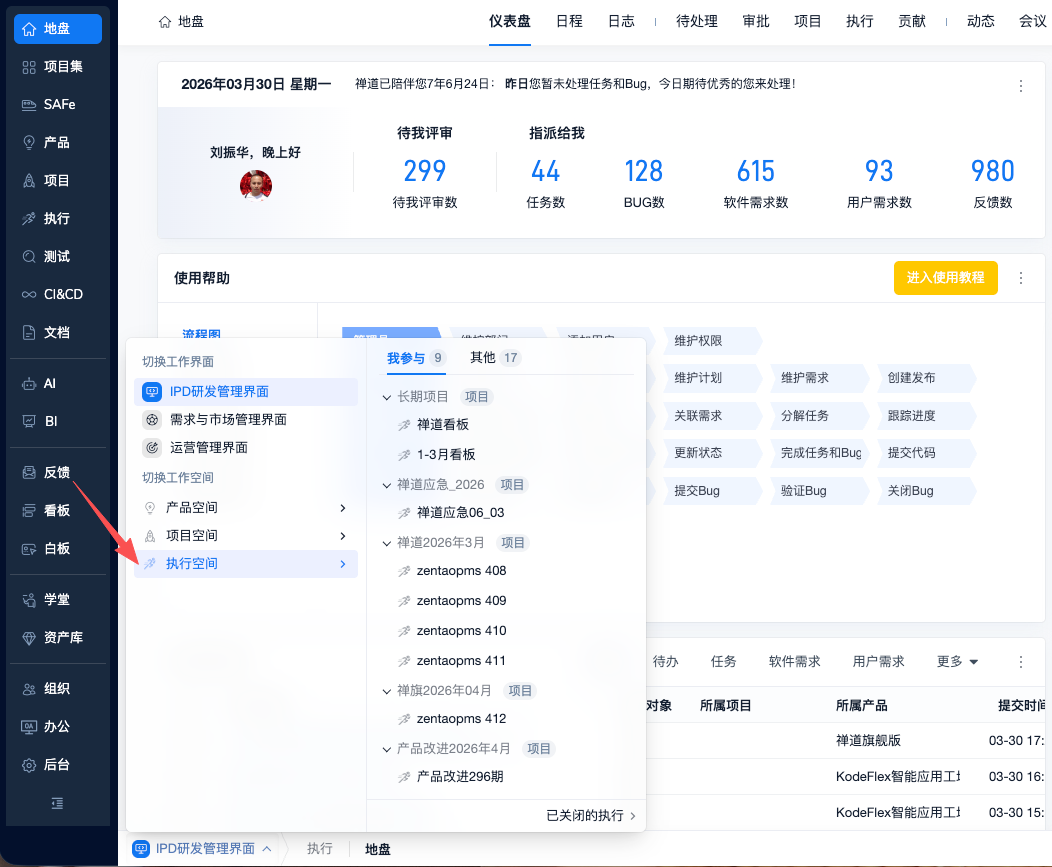Switch to the 待处理 top tab
This screenshot has height=867, width=1052.
pos(696,21)
